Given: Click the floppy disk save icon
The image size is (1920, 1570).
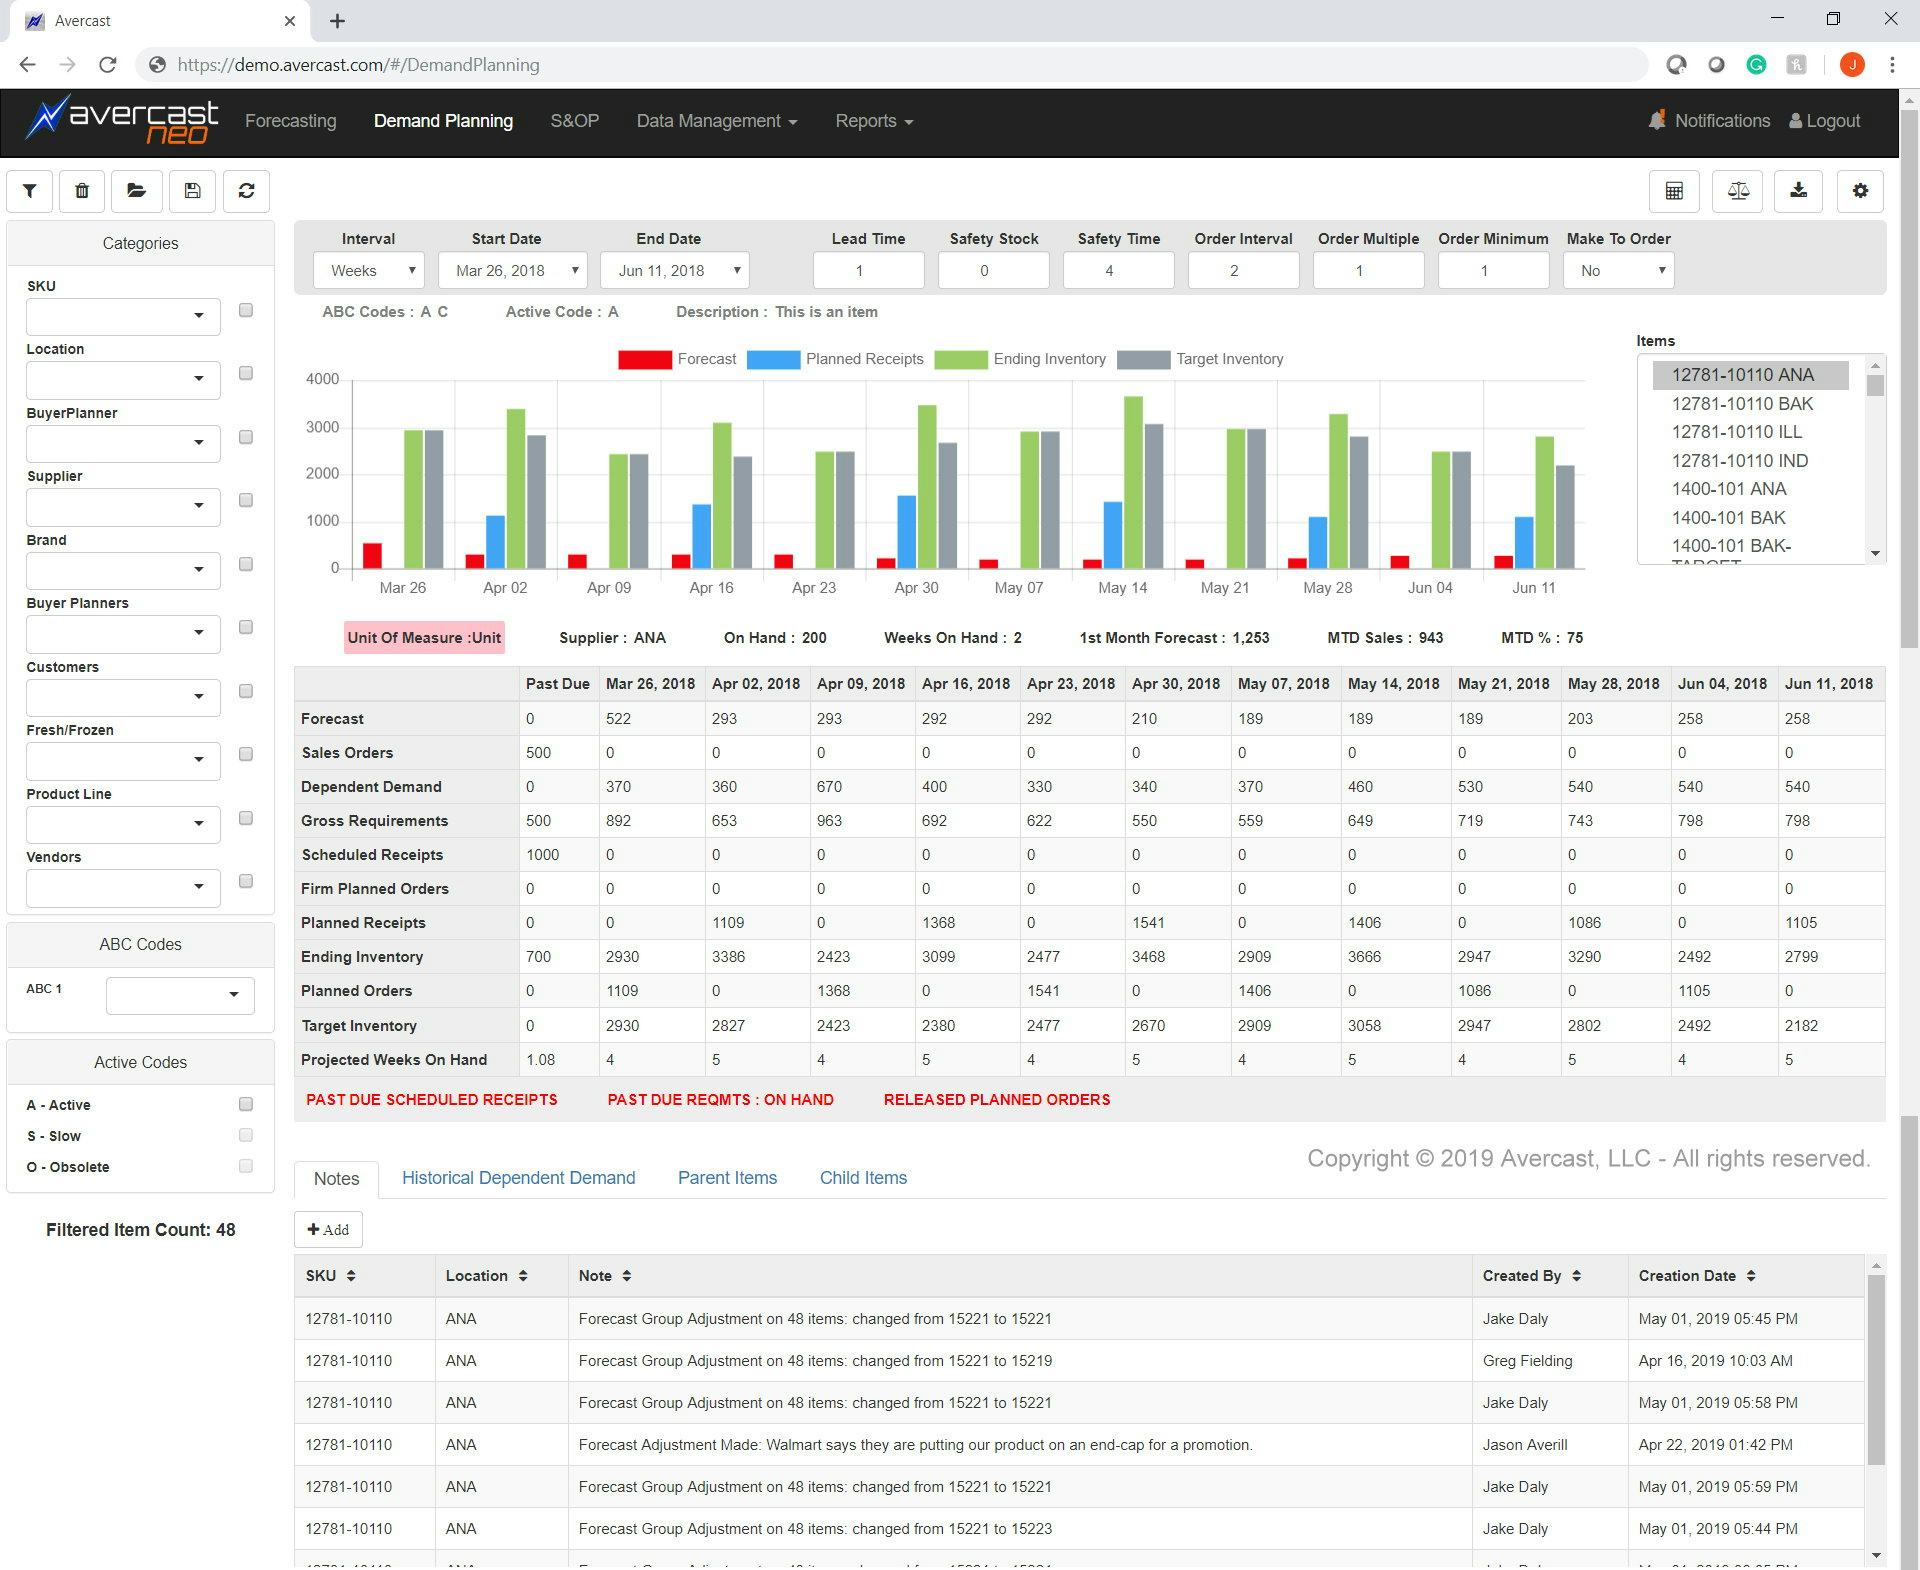Looking at the screenshot, I should coord(192,191).
